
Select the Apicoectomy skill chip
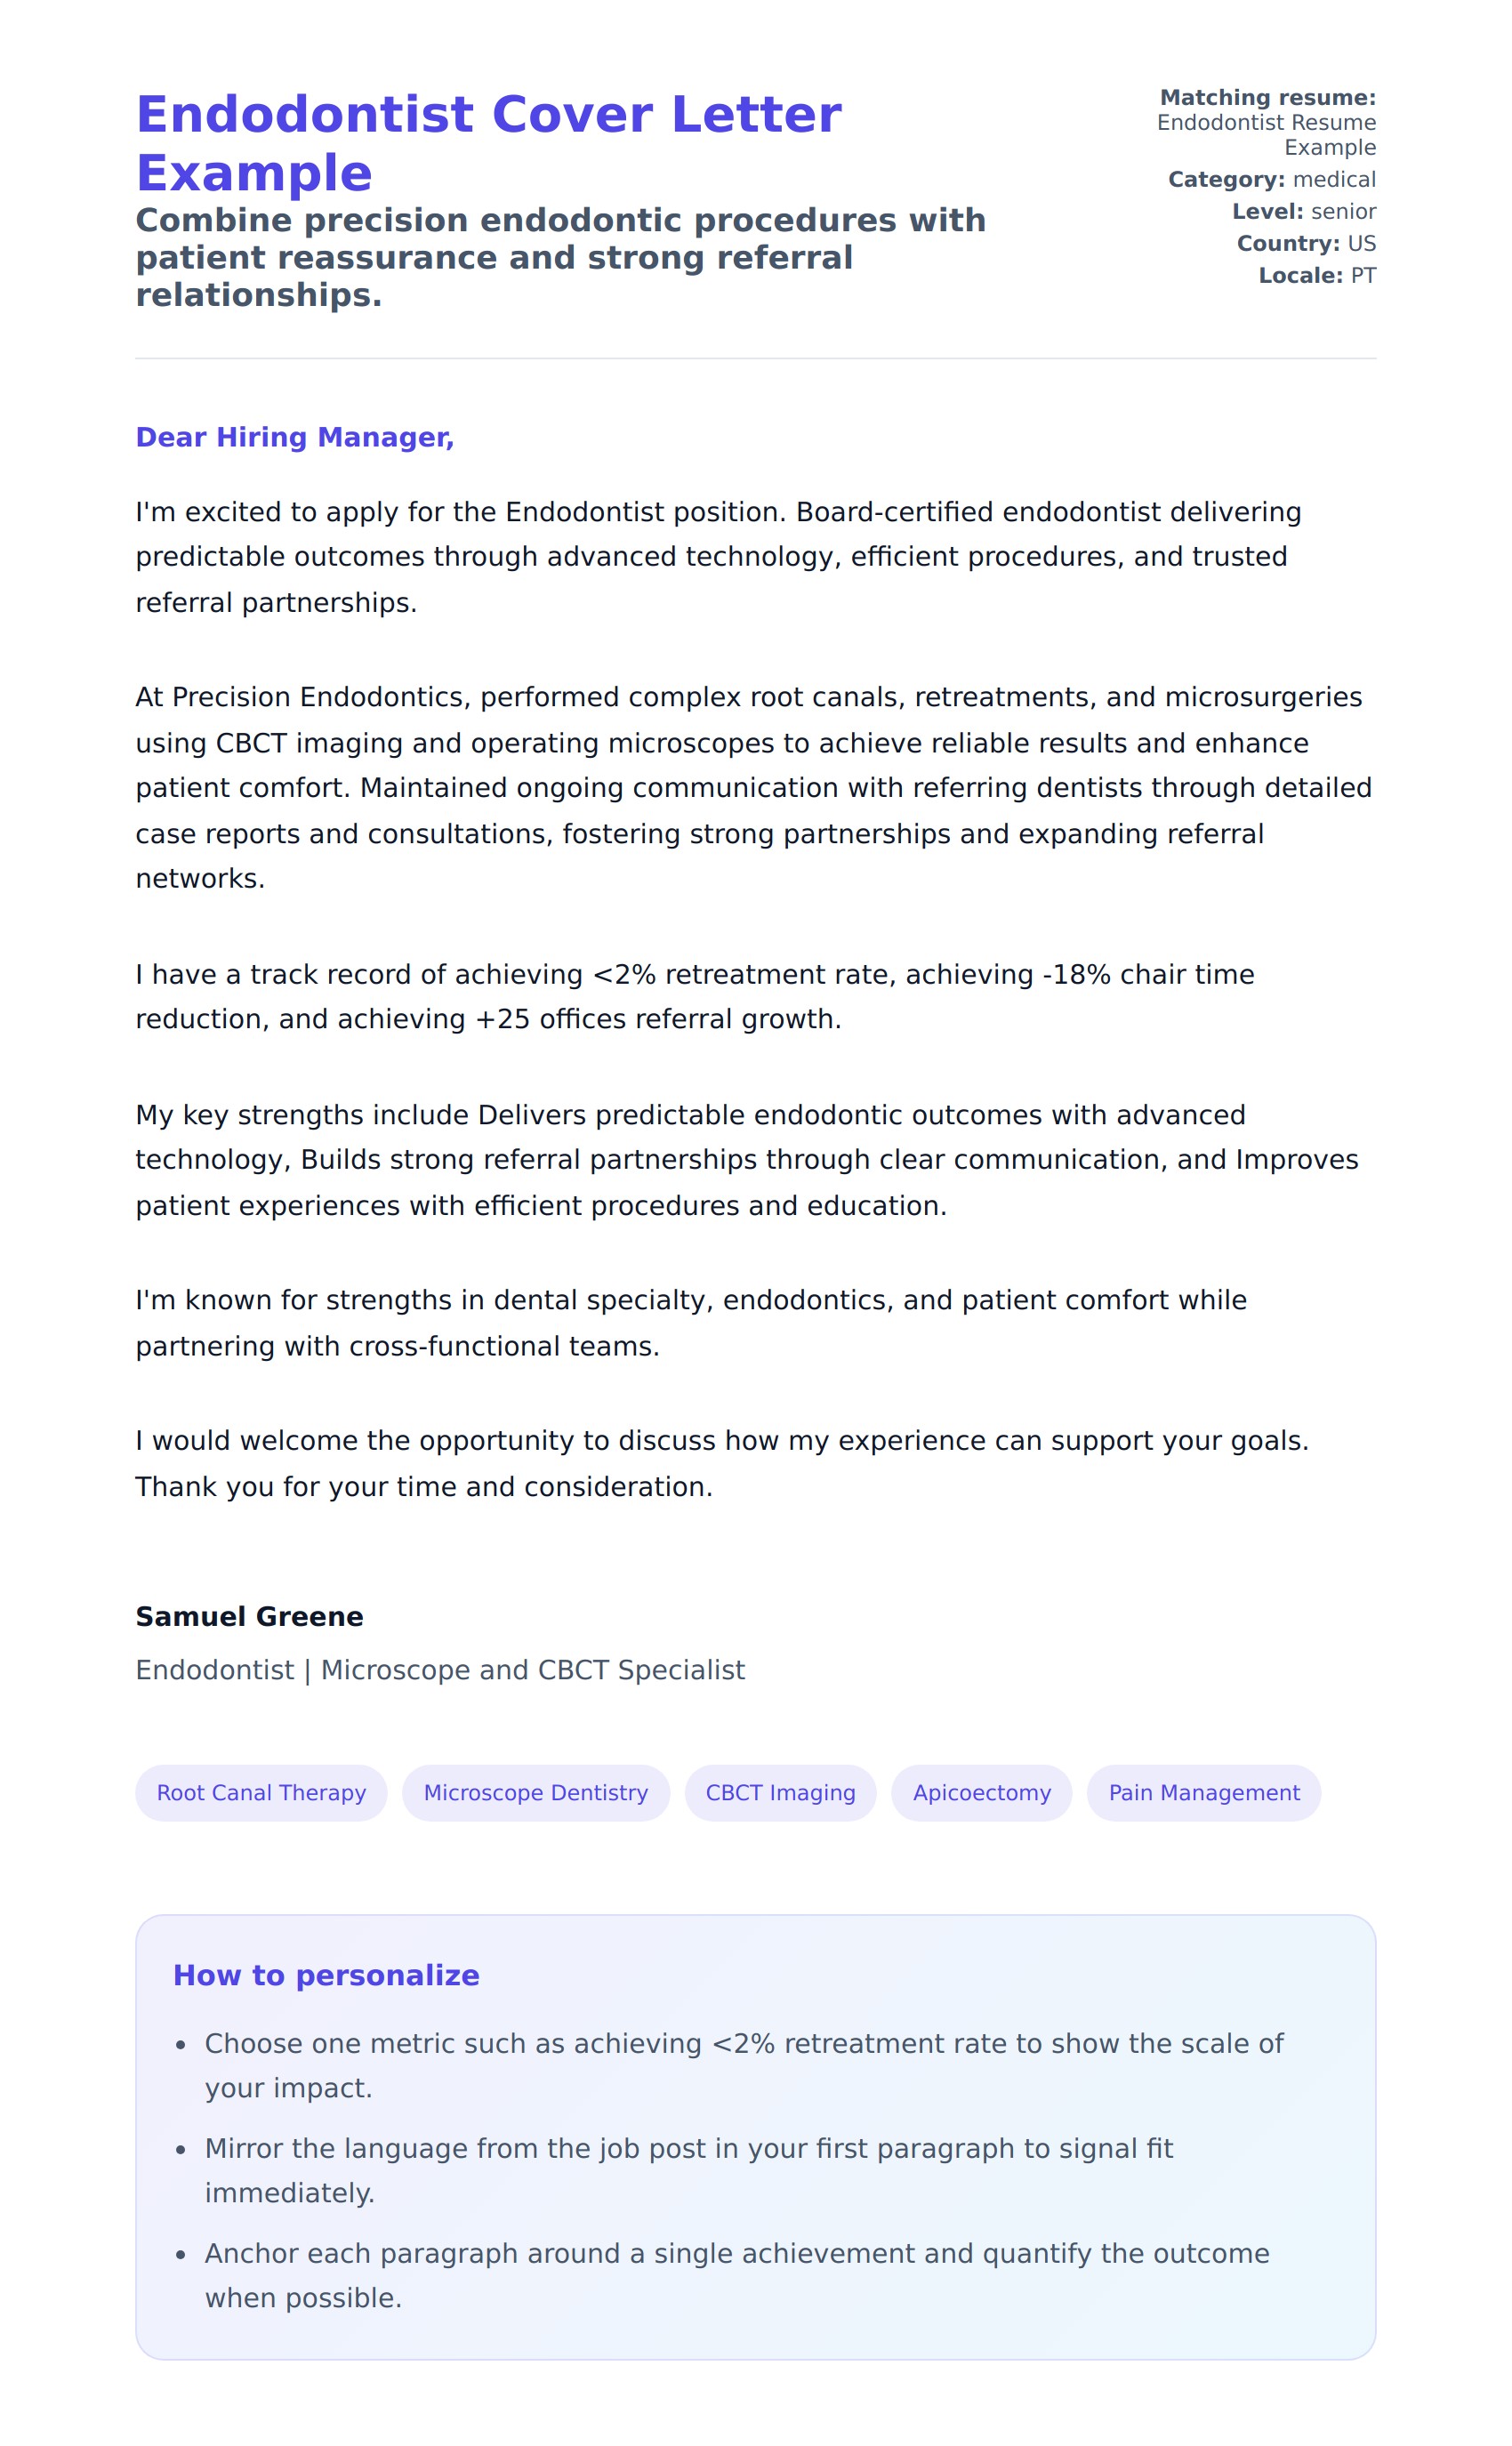click(981, 1792)
